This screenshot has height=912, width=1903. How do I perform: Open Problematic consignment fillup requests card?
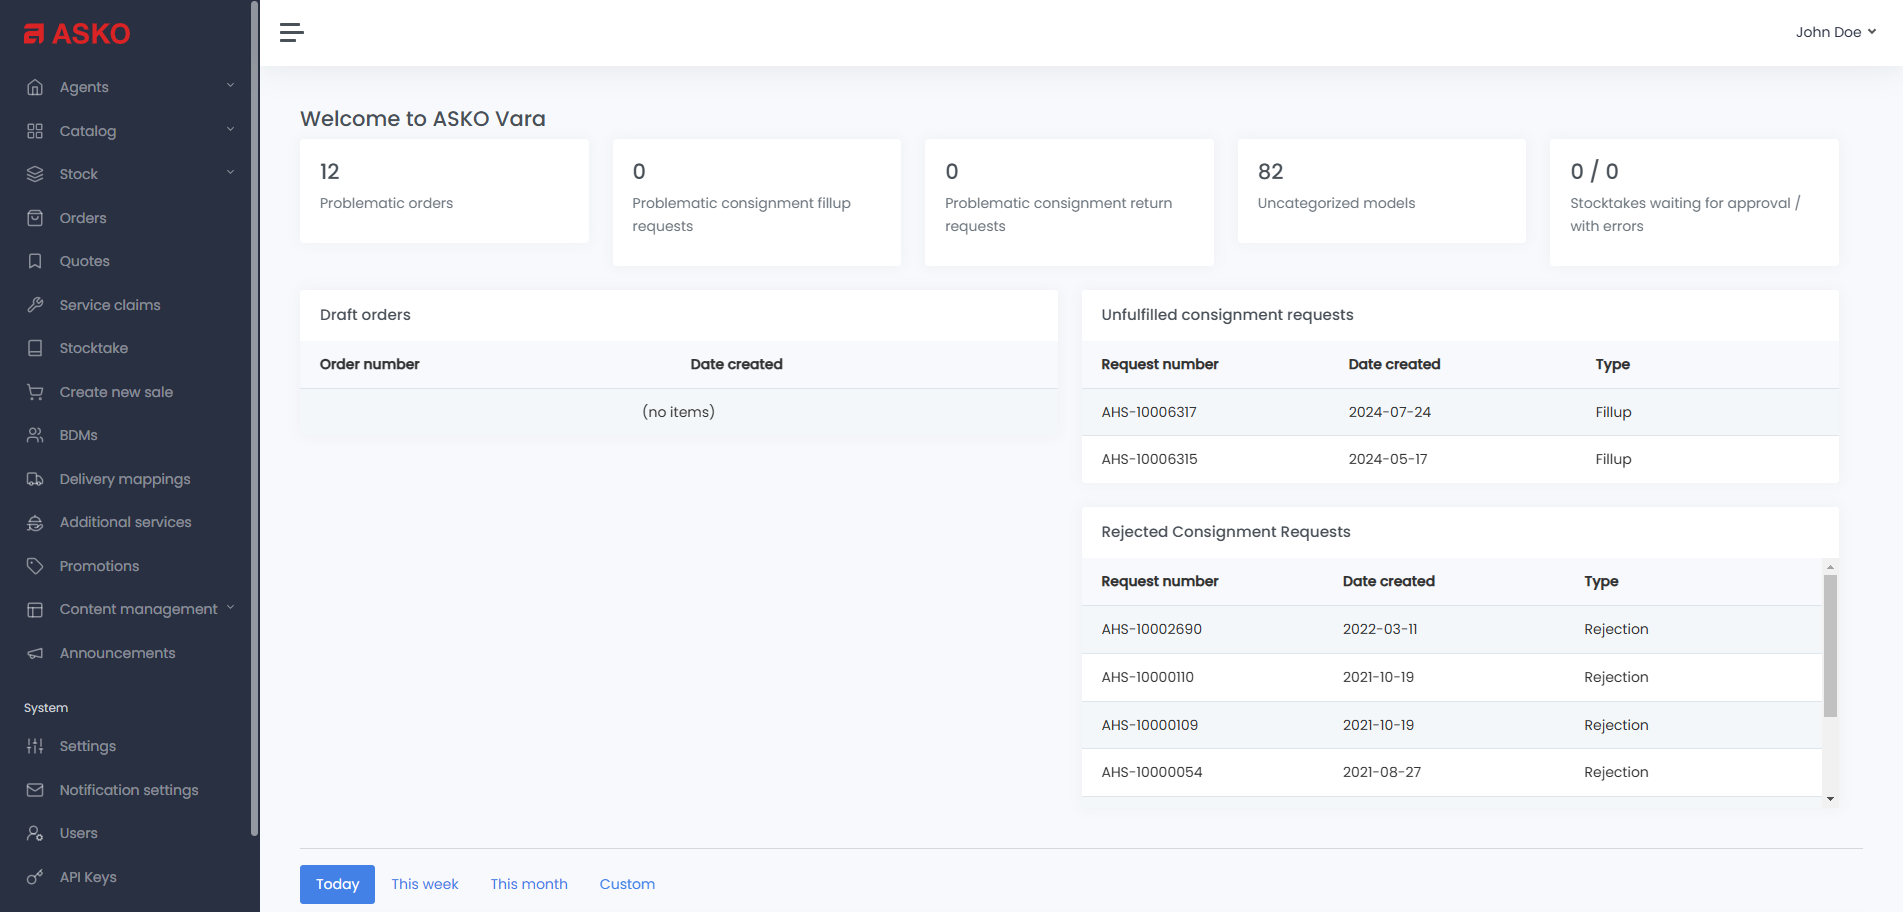[757, 202]
